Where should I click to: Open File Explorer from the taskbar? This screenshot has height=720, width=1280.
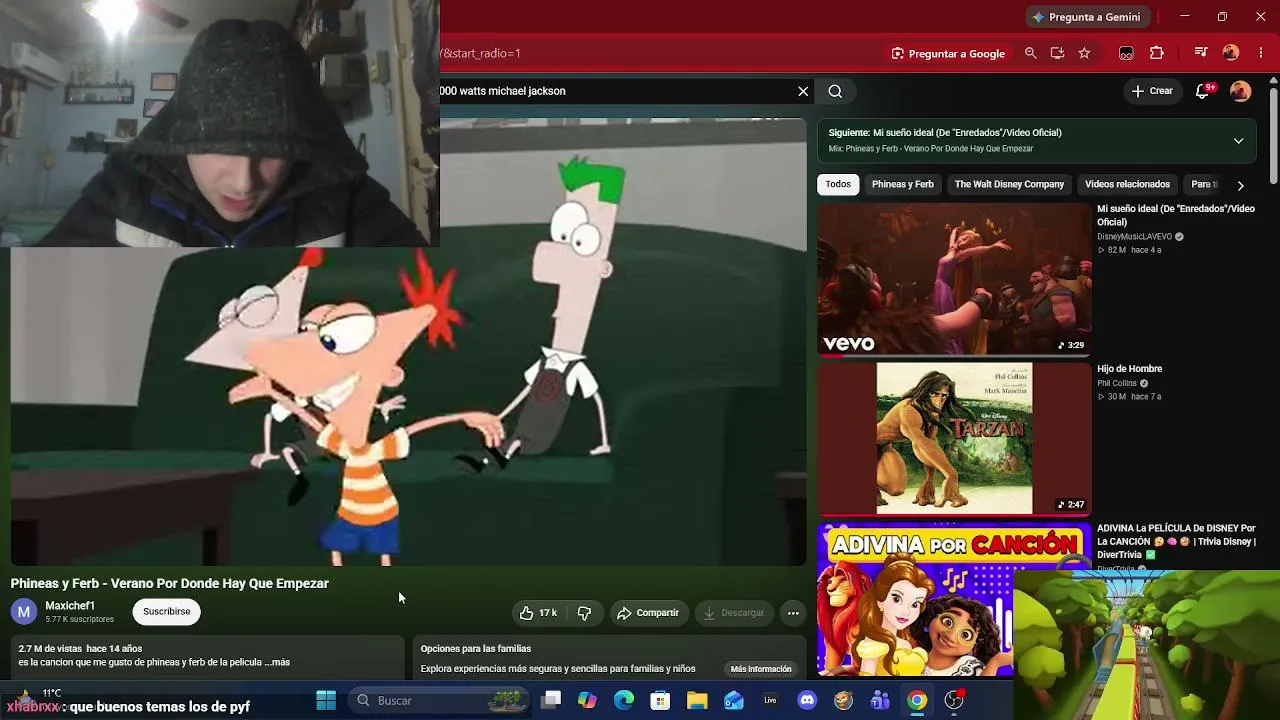(697, 700)
